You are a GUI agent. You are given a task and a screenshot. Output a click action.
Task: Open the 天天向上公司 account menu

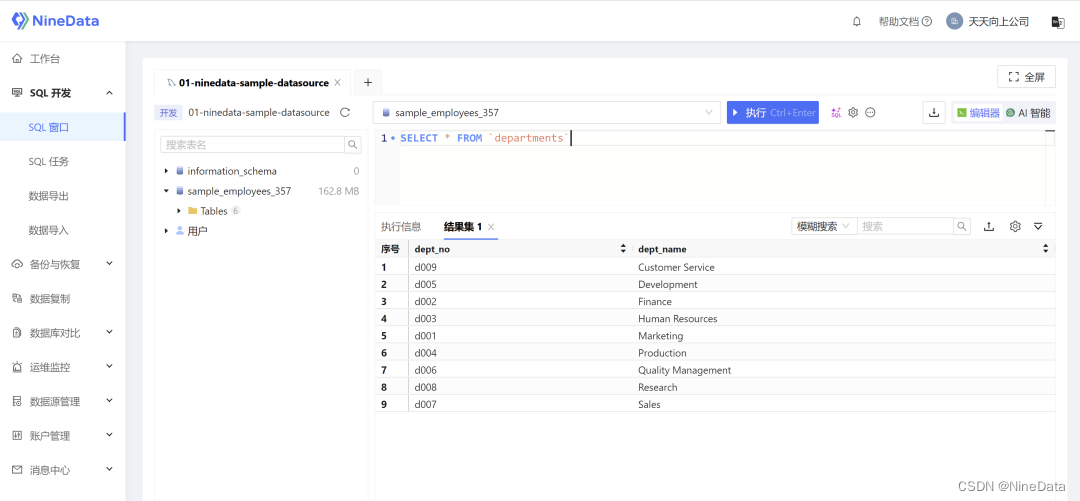point(988,21)
